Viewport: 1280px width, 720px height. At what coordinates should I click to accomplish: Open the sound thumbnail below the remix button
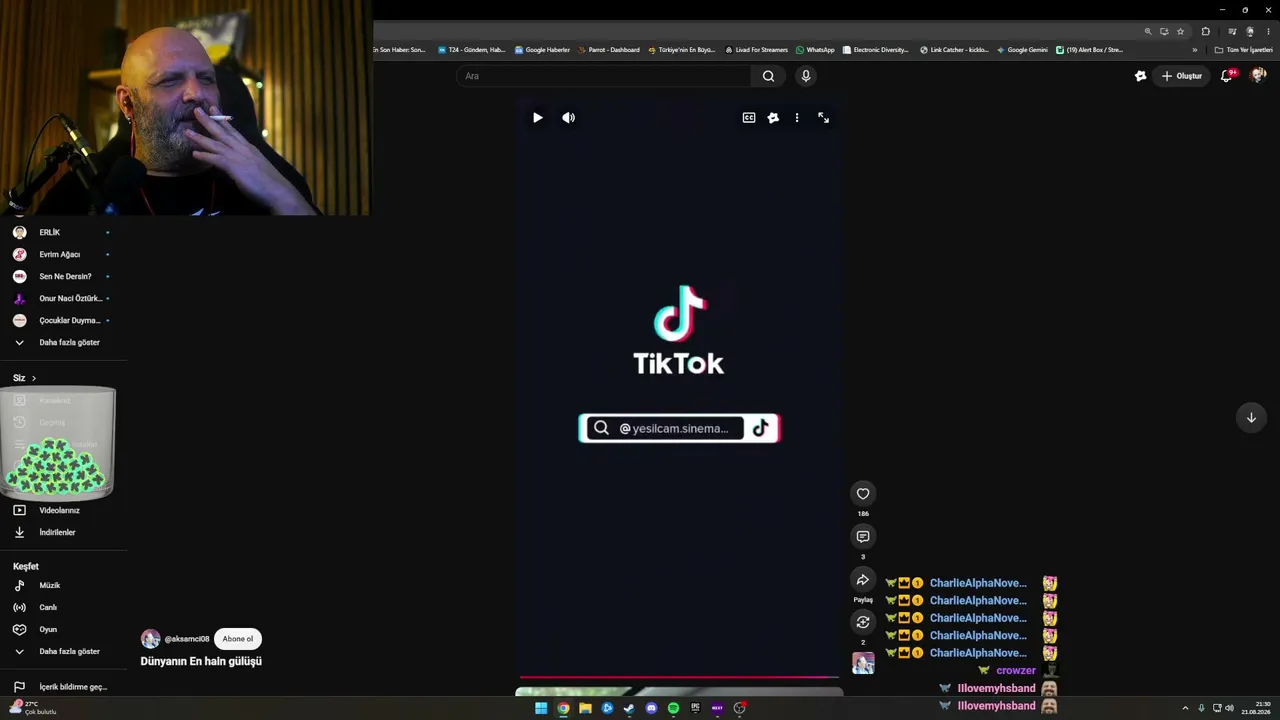[863, 663]
